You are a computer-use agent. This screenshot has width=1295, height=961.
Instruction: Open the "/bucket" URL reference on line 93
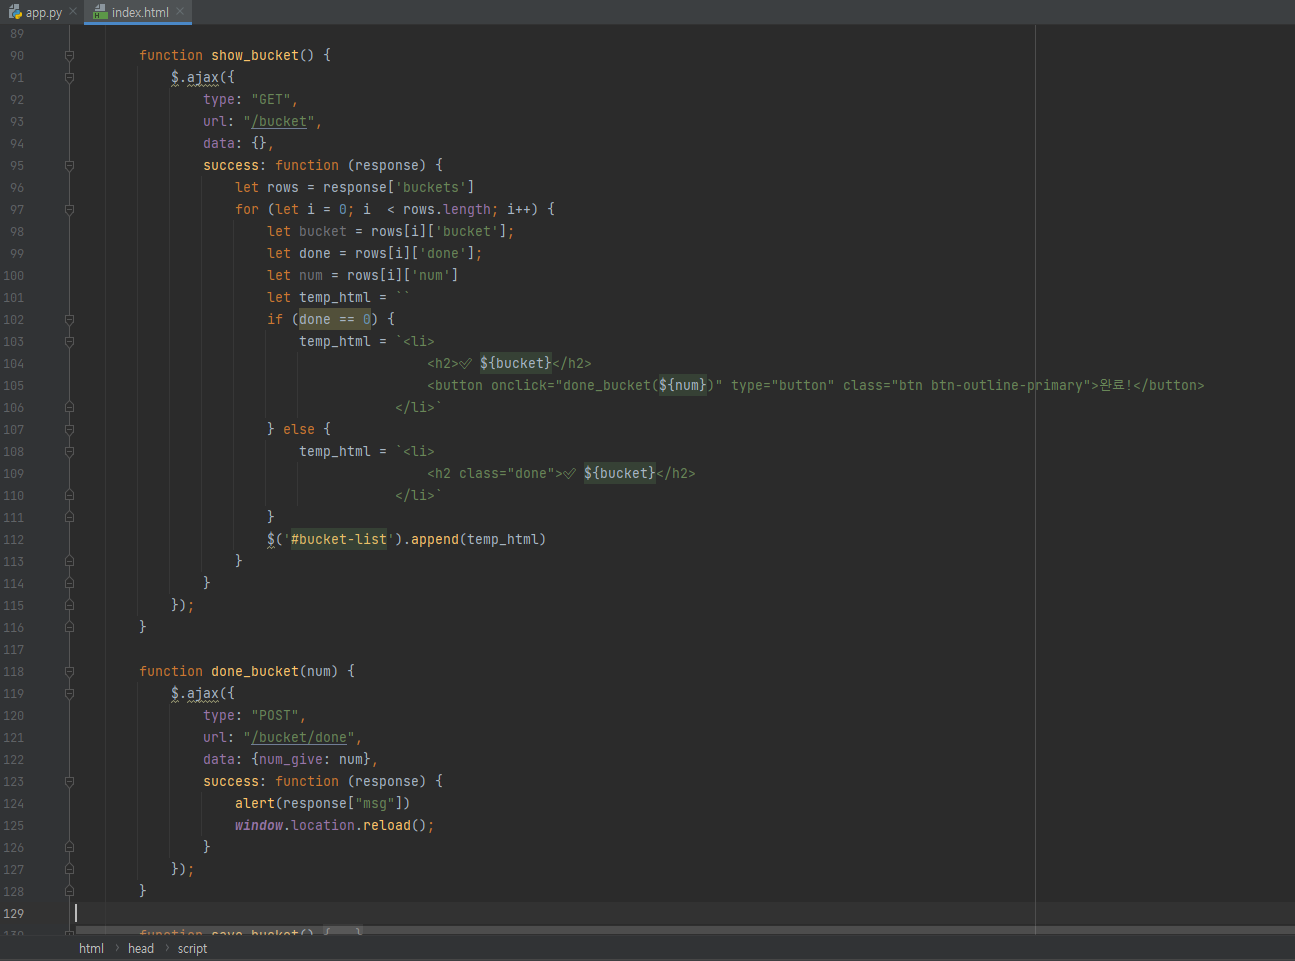click(x=279, y=121)
